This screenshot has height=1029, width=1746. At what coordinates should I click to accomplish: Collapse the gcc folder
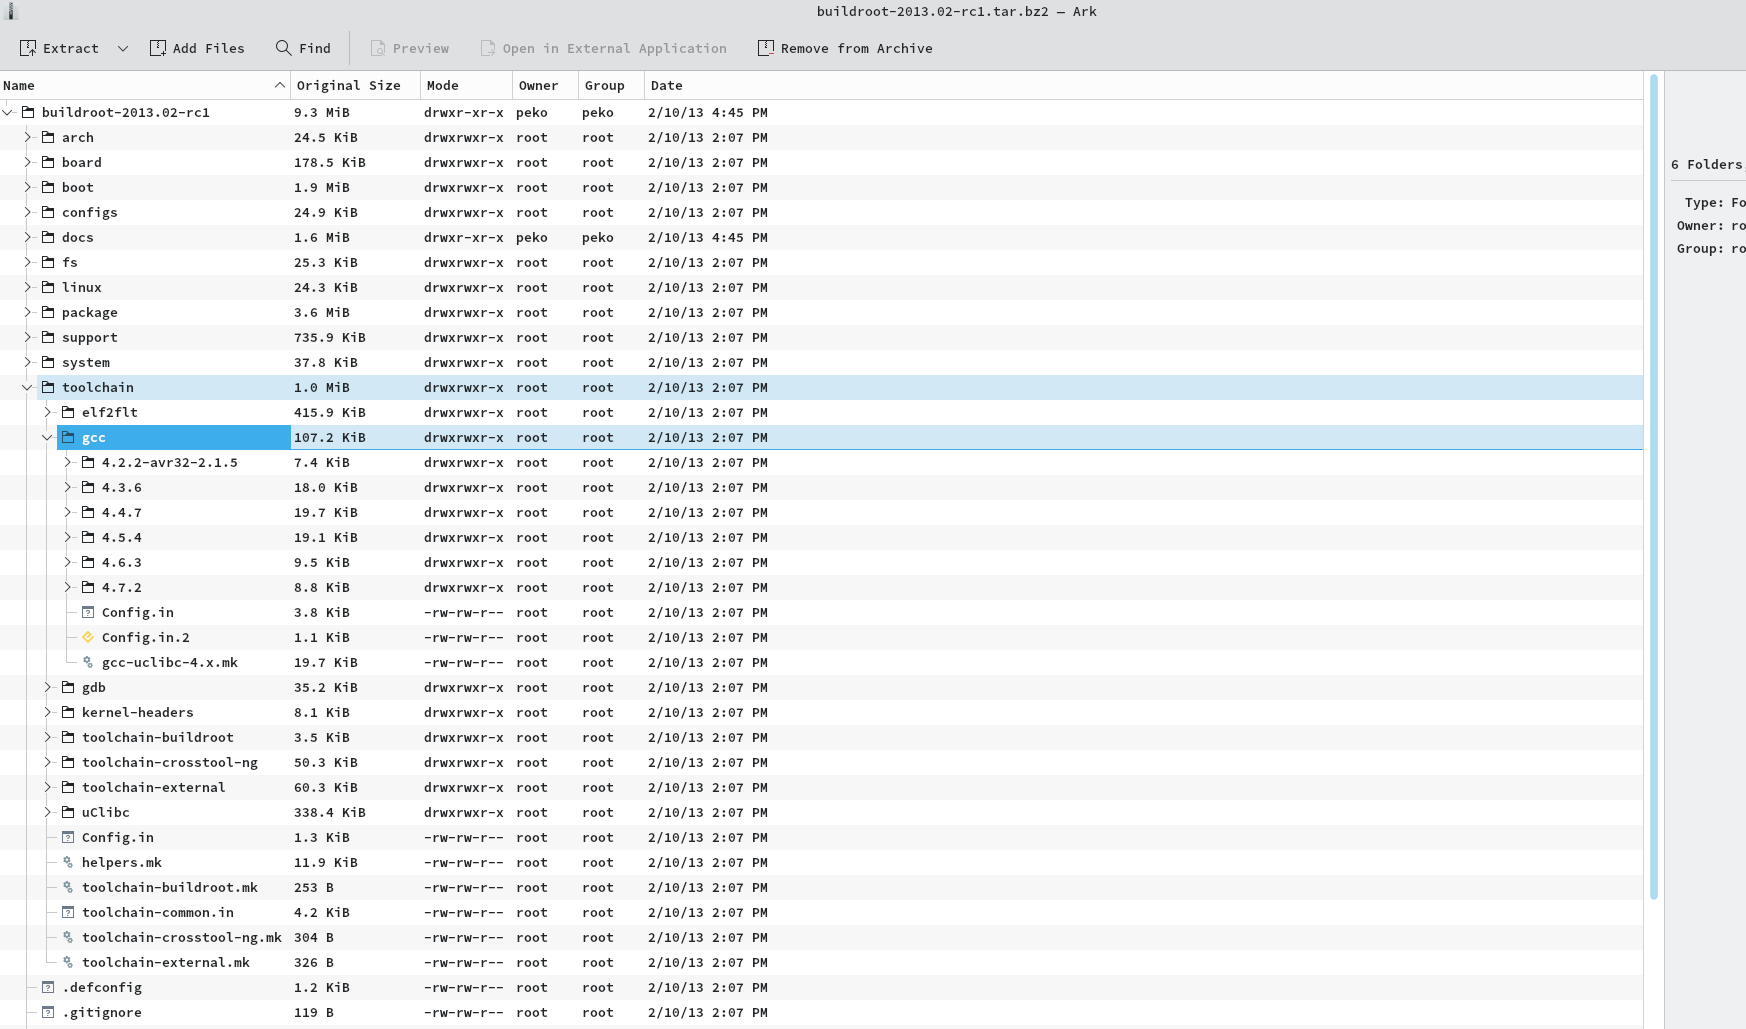click(x=48, y=437)
